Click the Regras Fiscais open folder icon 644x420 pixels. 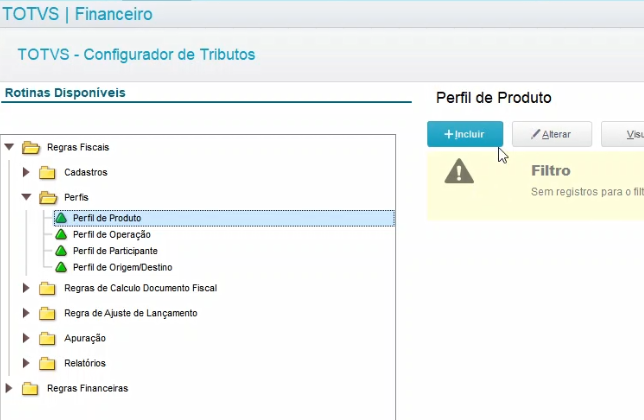tap(31, 147)
